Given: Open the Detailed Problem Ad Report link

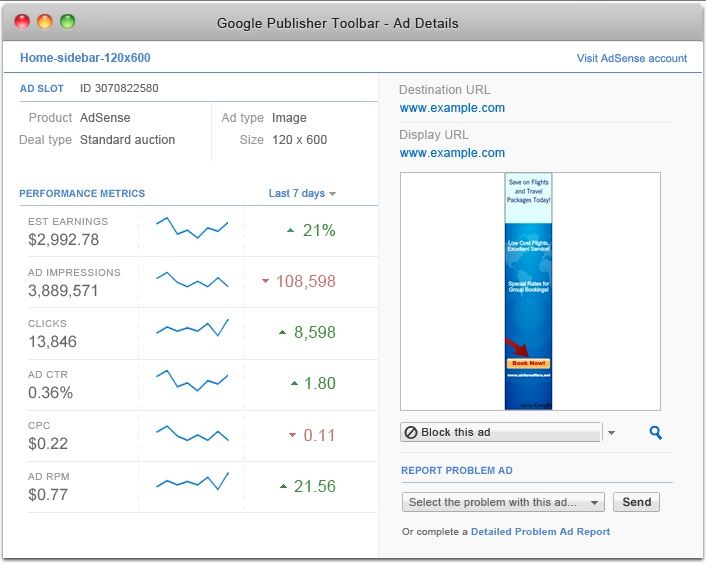Looking at the screenshot, I should (540, 532).
